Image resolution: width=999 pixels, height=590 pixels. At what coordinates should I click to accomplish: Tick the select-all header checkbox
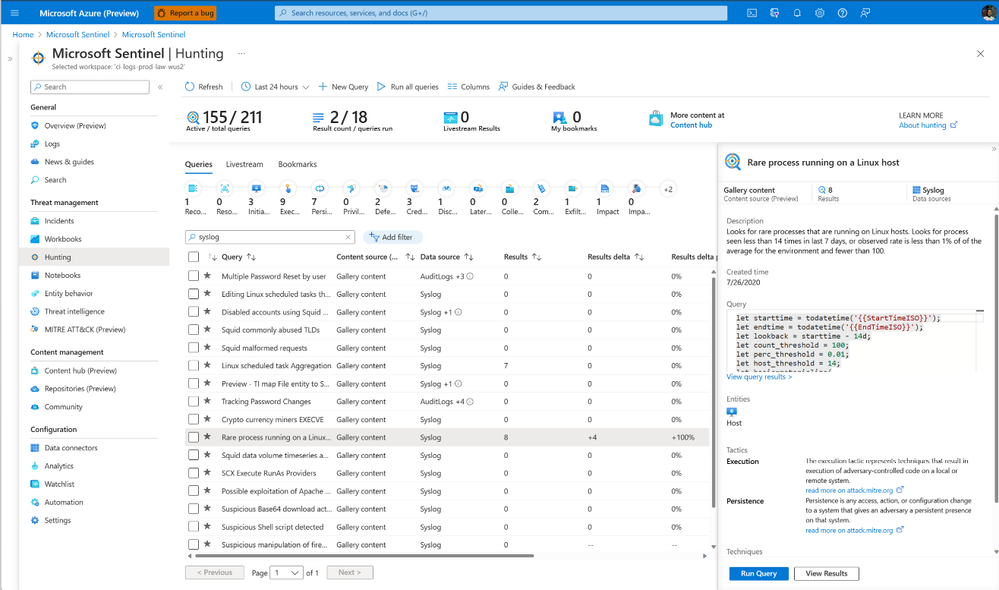(193, 257)
